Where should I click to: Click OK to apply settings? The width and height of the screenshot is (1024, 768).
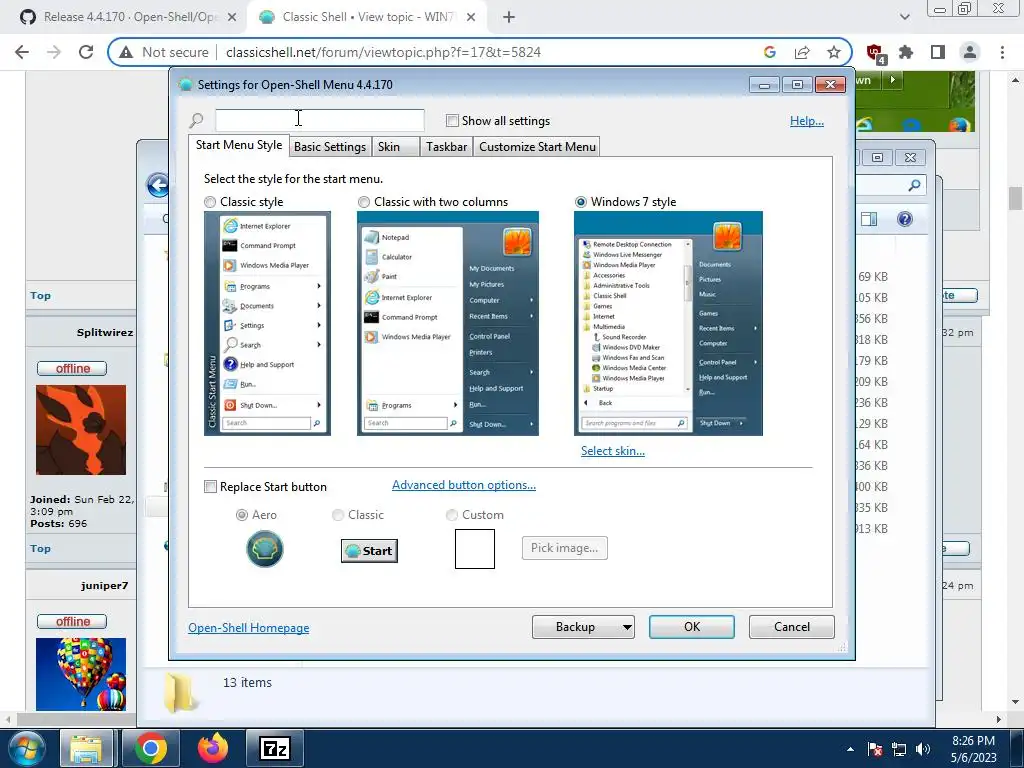(692, 627)
